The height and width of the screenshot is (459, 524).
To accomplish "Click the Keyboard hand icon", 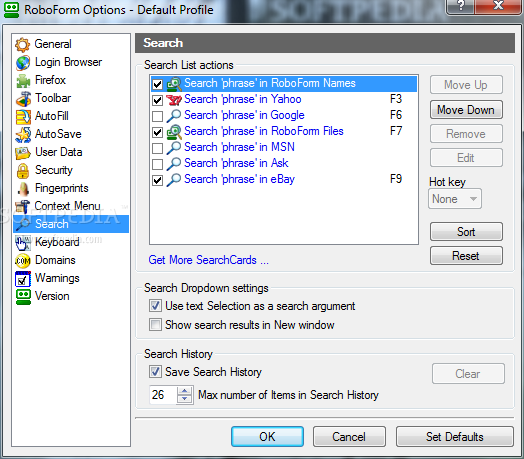I will pos(23,242).
